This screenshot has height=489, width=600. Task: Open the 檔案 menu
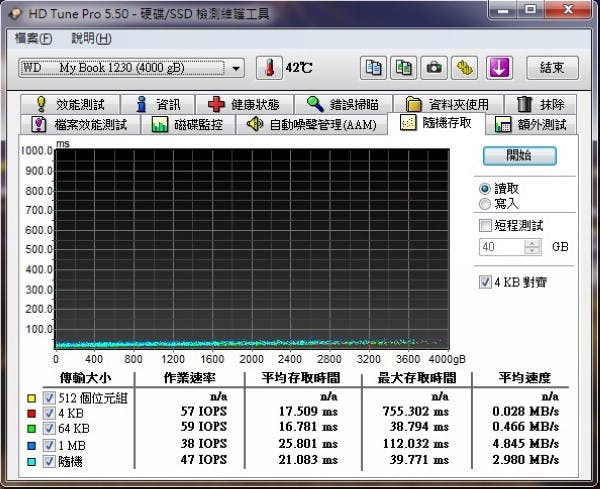34,38
